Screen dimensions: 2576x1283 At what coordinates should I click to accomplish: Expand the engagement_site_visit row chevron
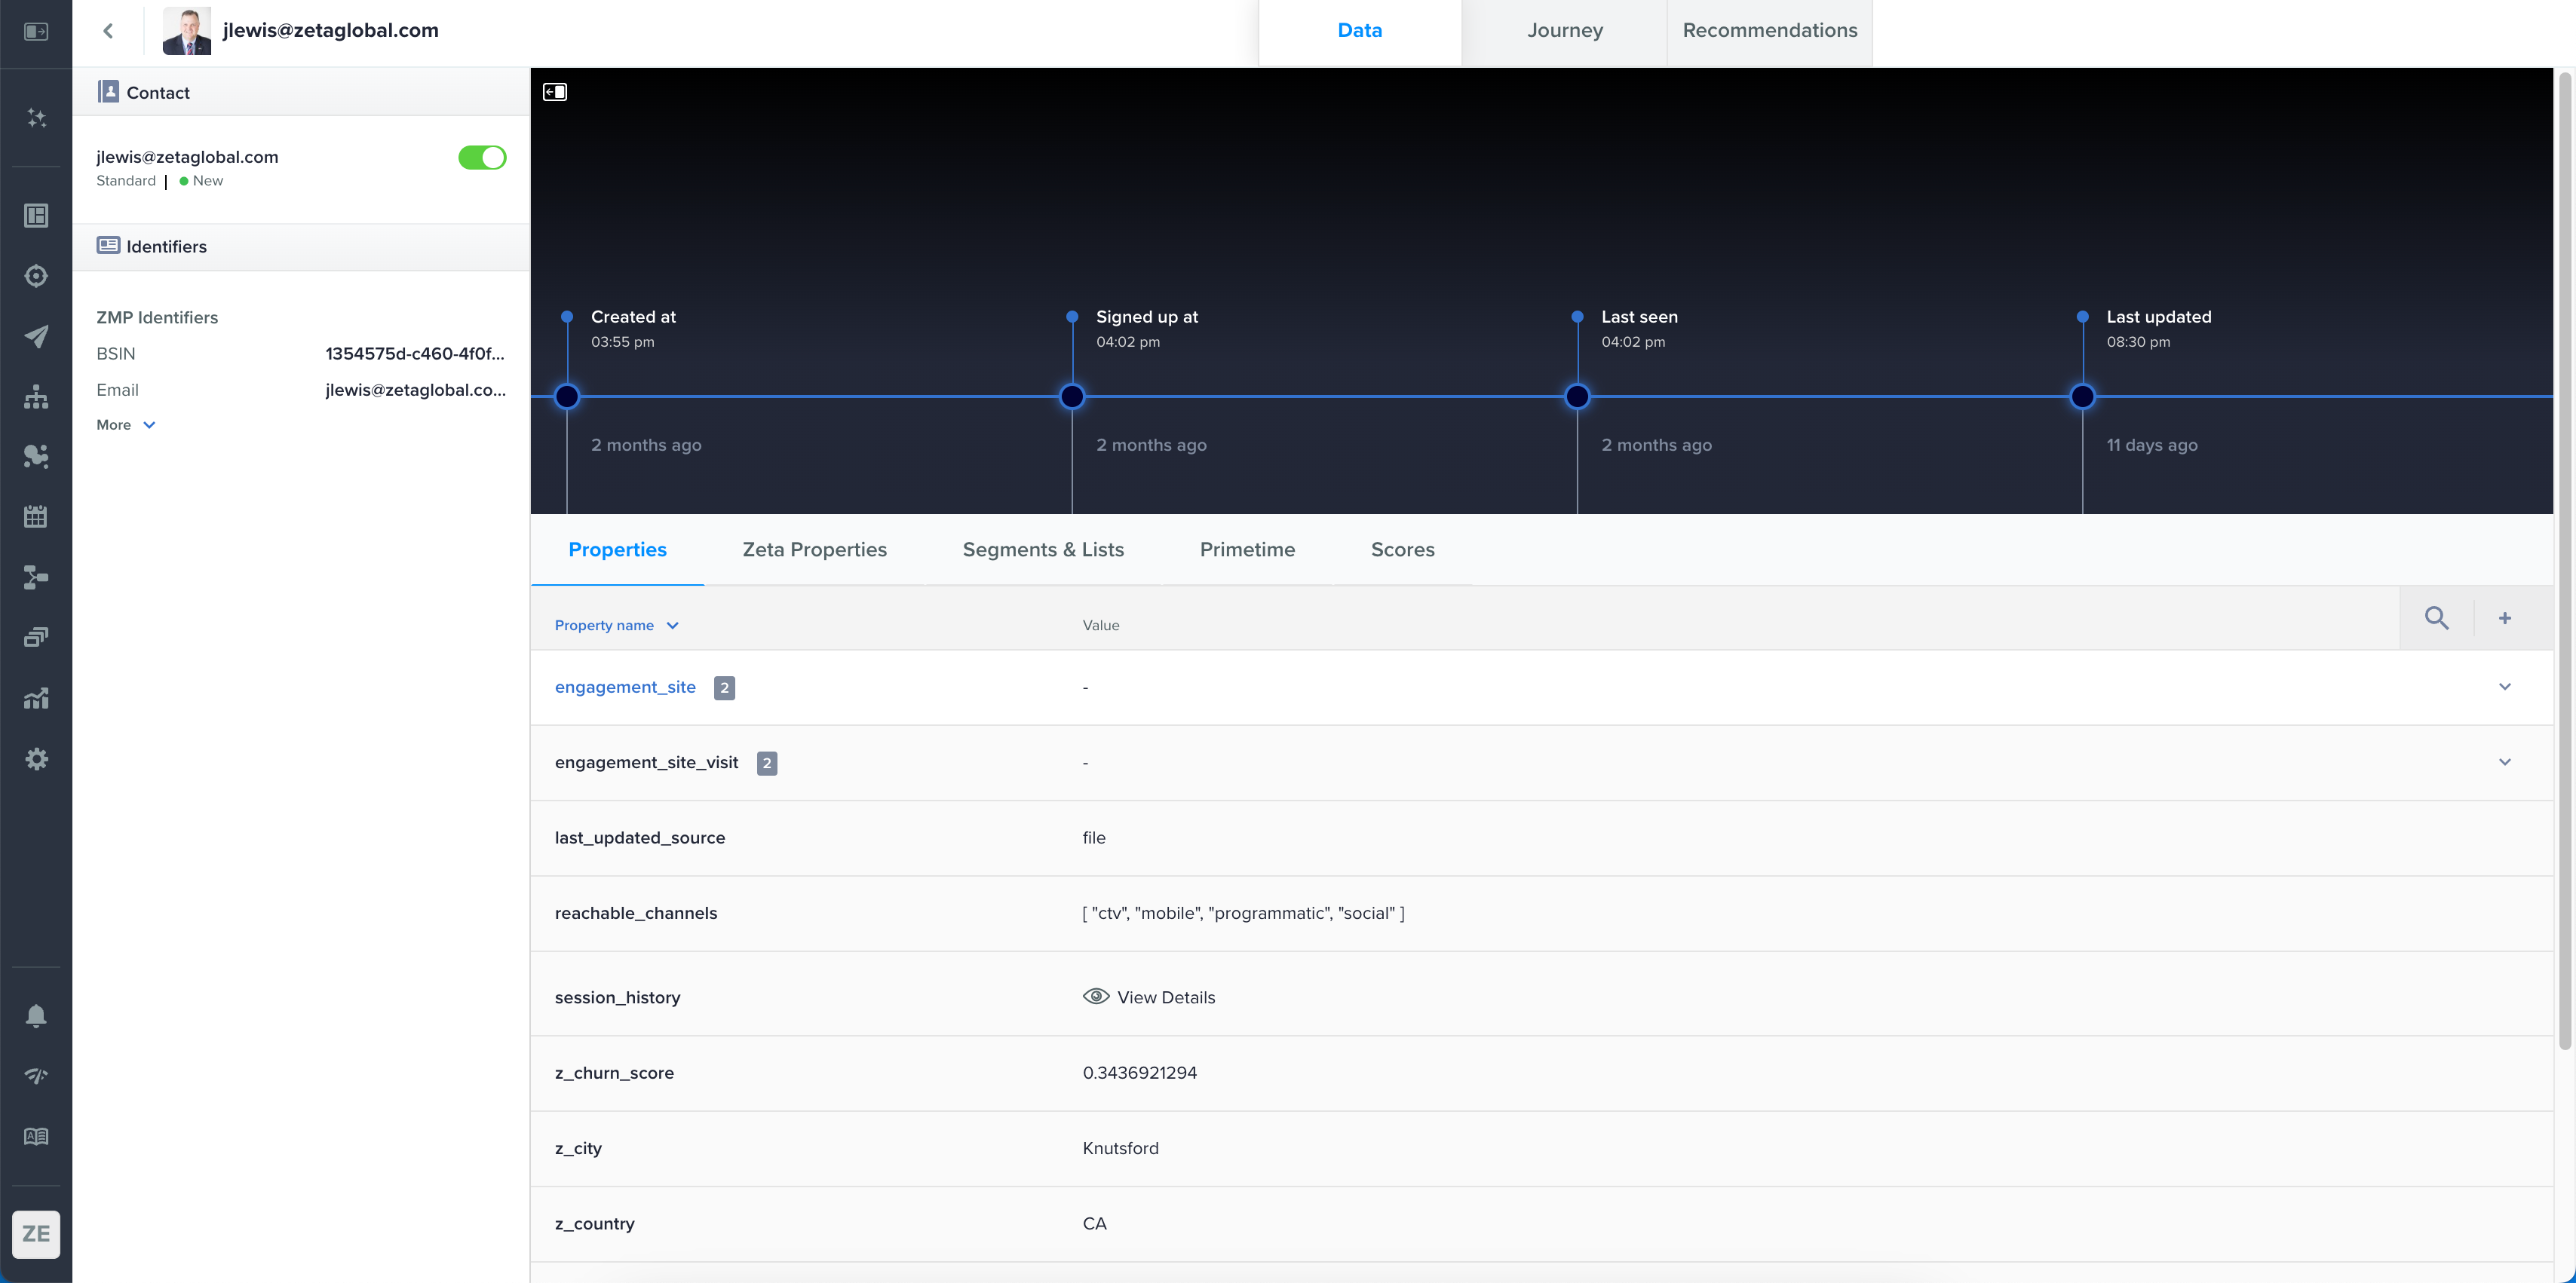(x=2504, y=762)
